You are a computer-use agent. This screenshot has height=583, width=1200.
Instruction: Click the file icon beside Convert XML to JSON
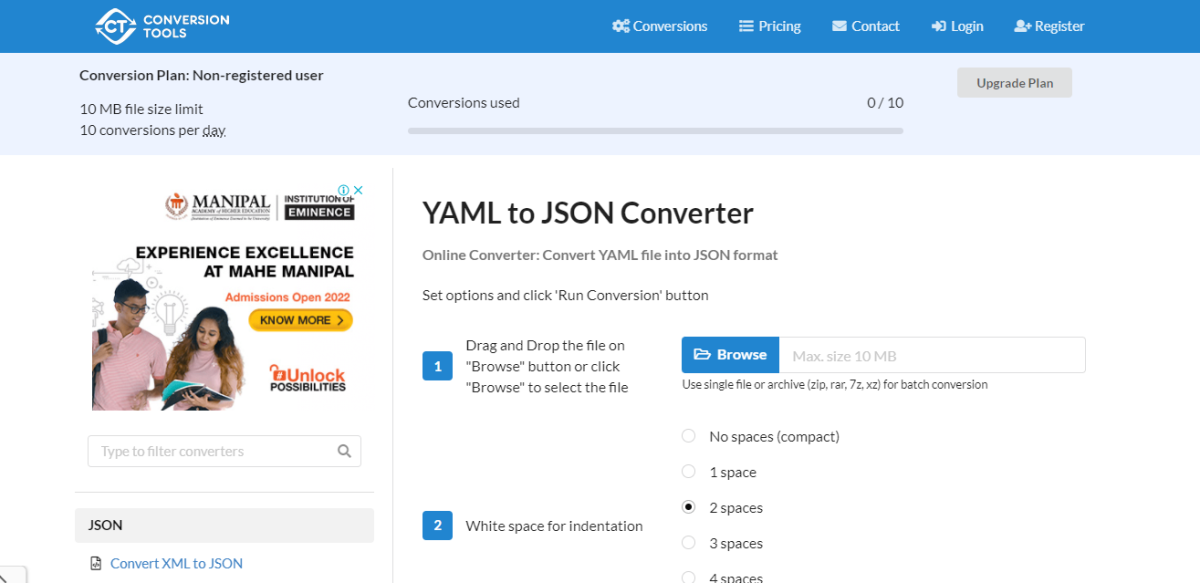pos(96,564)
